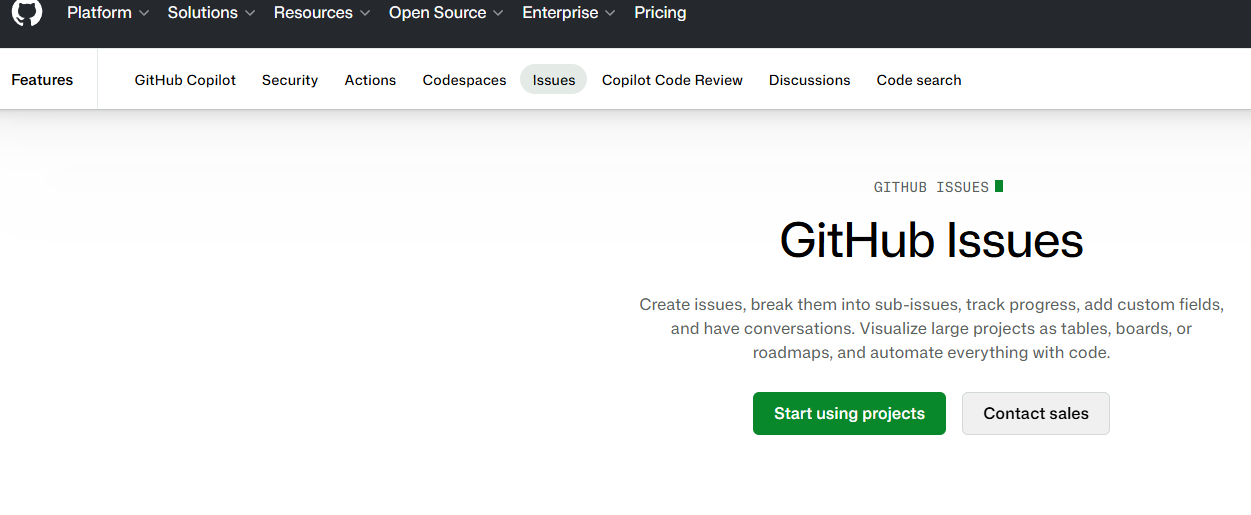Open the Solutions dropdown menu
The width and height of the screenshot is (1251, 515).
pyautogui.click(x=211, y=13)
